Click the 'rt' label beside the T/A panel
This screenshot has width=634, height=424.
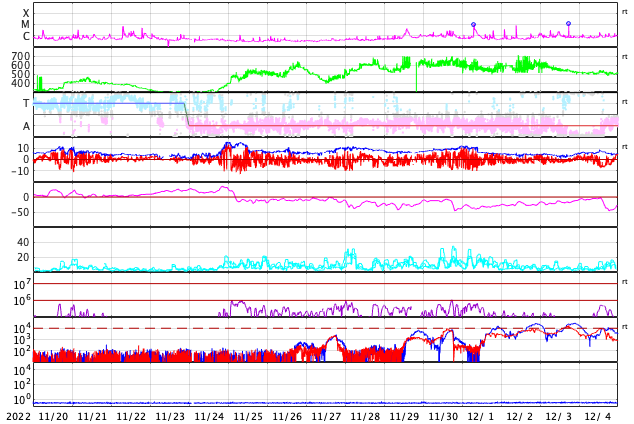pos(625,102)
